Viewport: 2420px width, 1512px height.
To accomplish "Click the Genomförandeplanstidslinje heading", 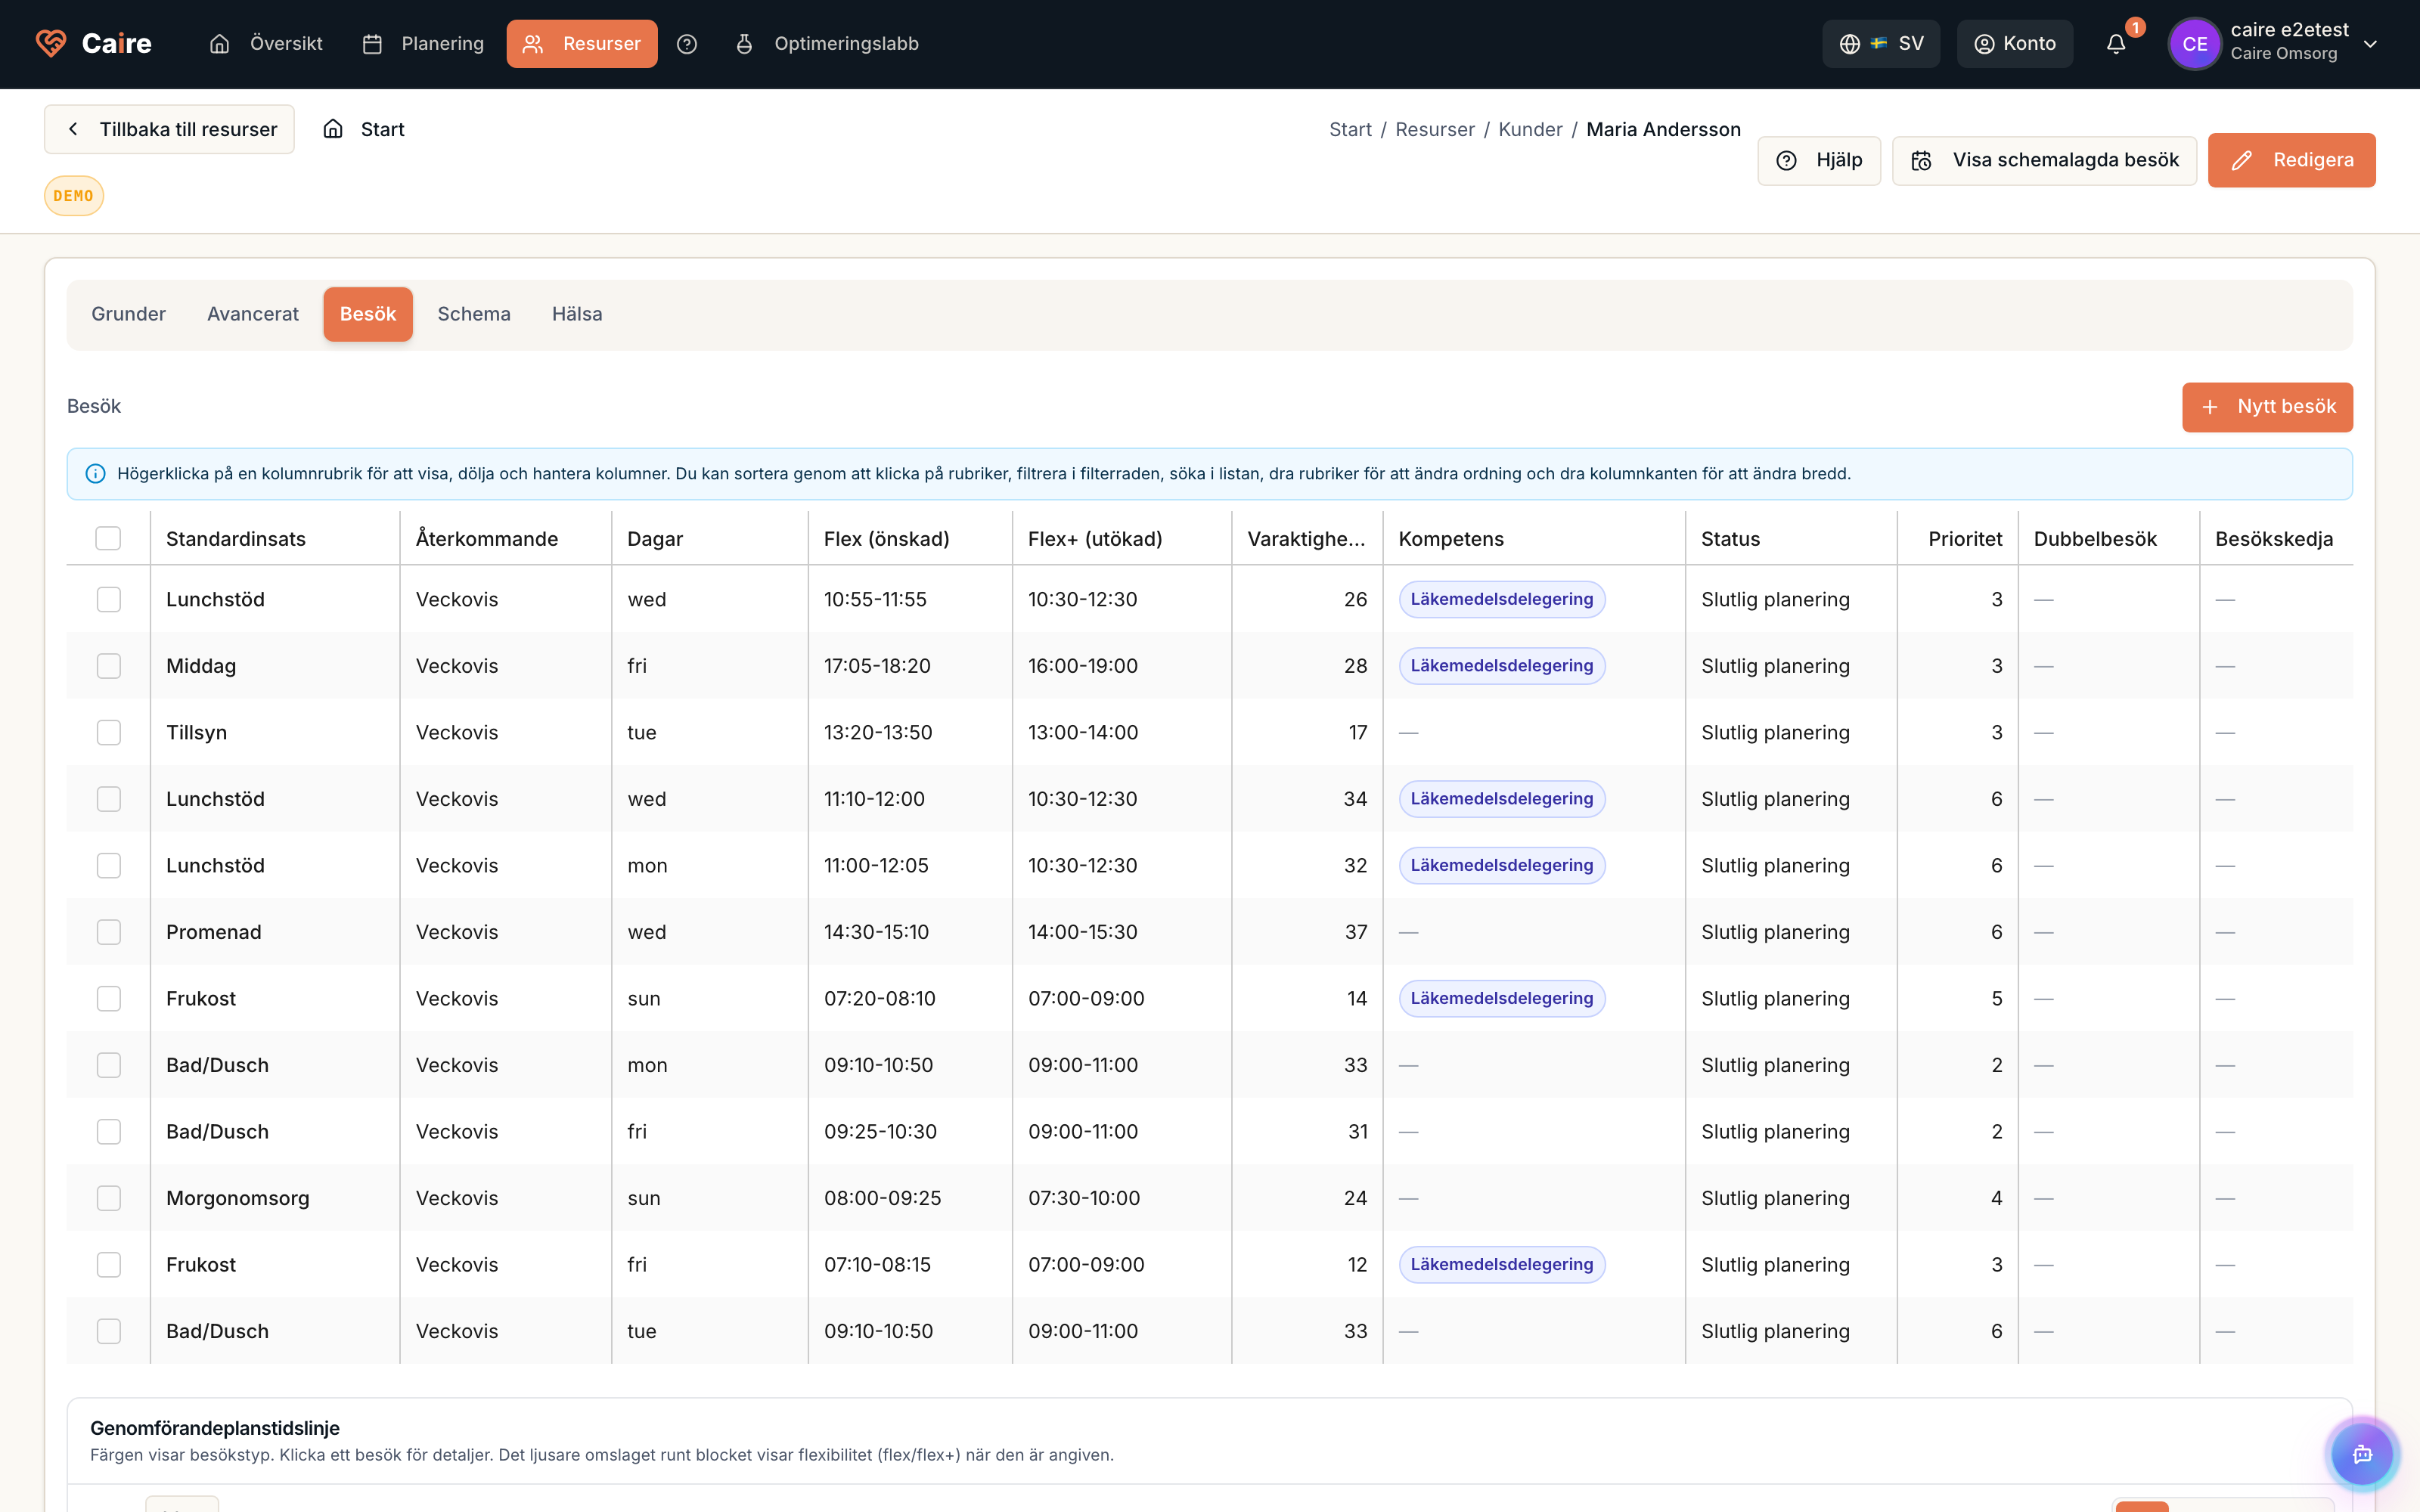I will click(x=215, y=1428).
